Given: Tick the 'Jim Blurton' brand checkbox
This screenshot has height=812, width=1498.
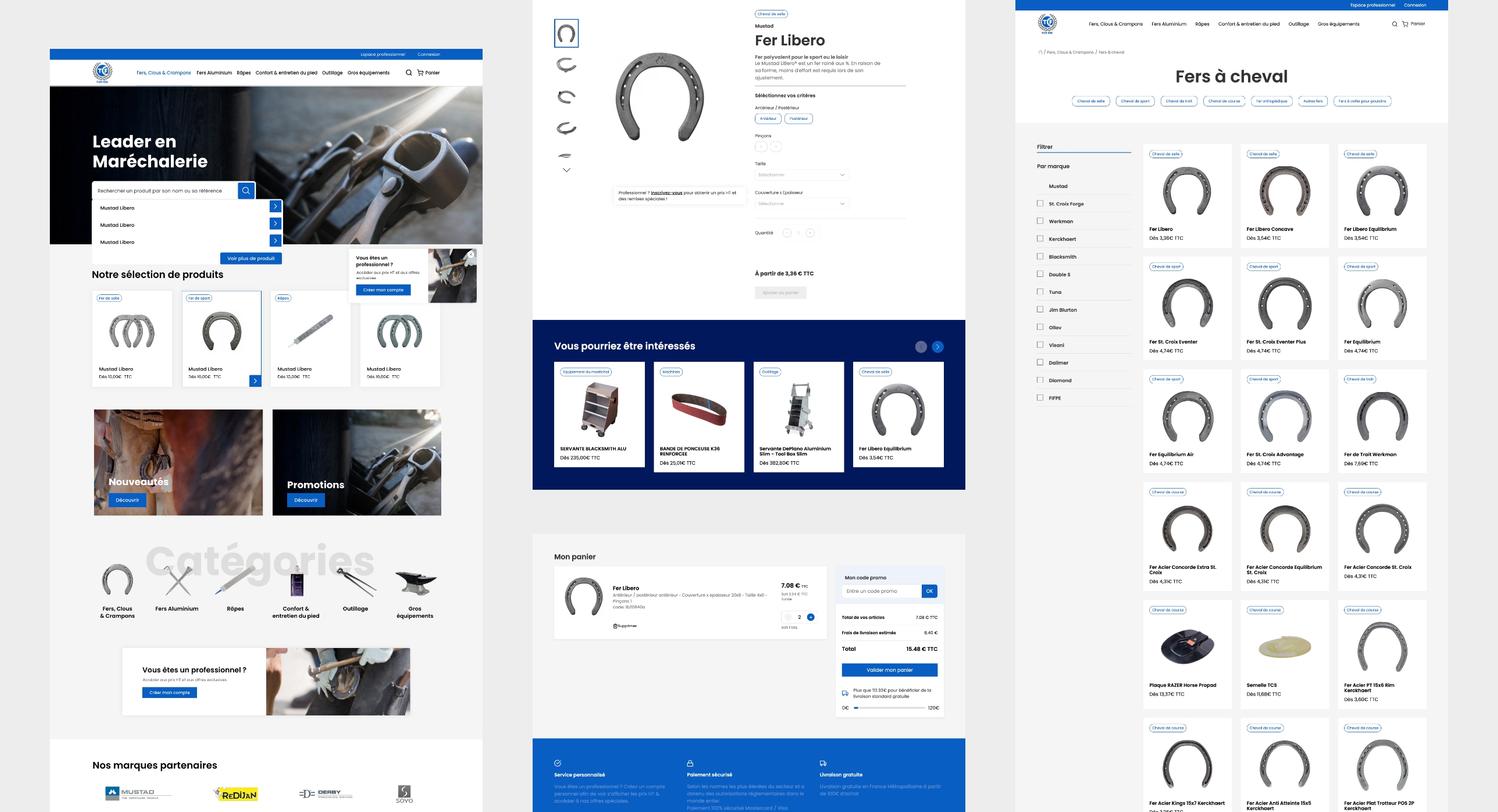Looking at the screenshot, I should click(1040, 309).
